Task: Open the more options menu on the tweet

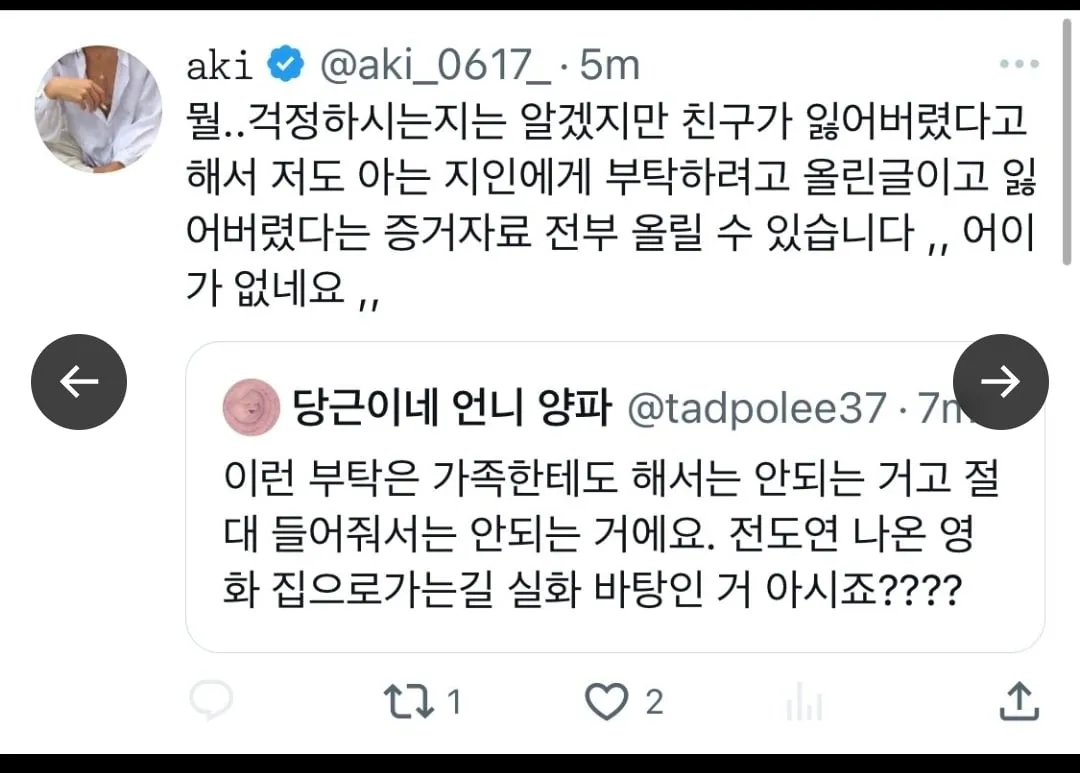Action: point(1017,60)
